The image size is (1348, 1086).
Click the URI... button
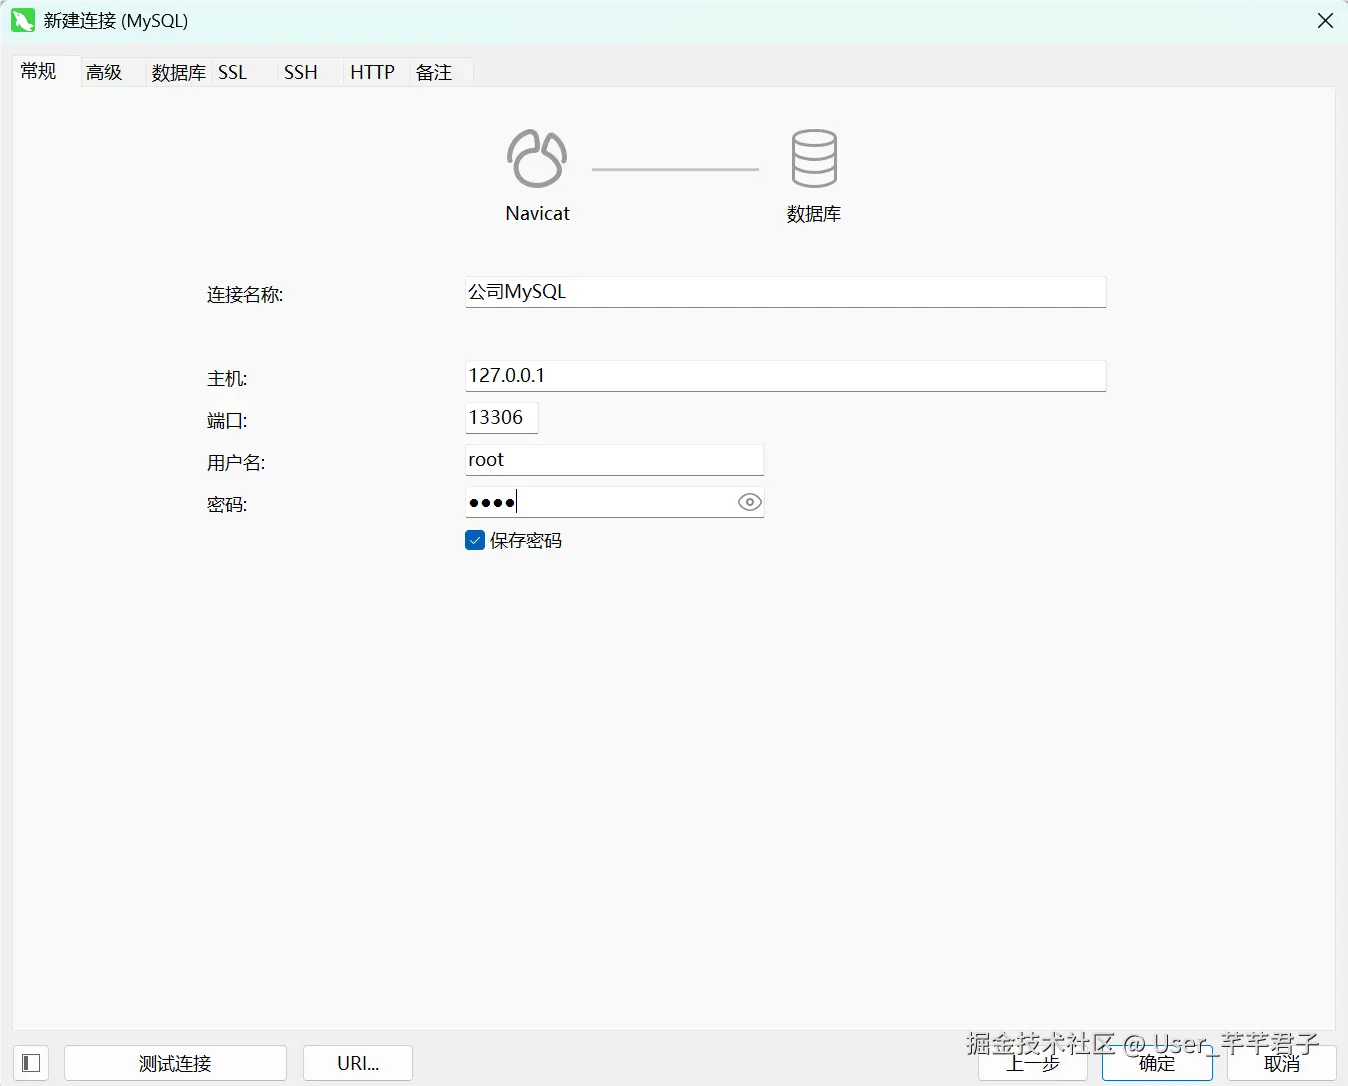358,1063
